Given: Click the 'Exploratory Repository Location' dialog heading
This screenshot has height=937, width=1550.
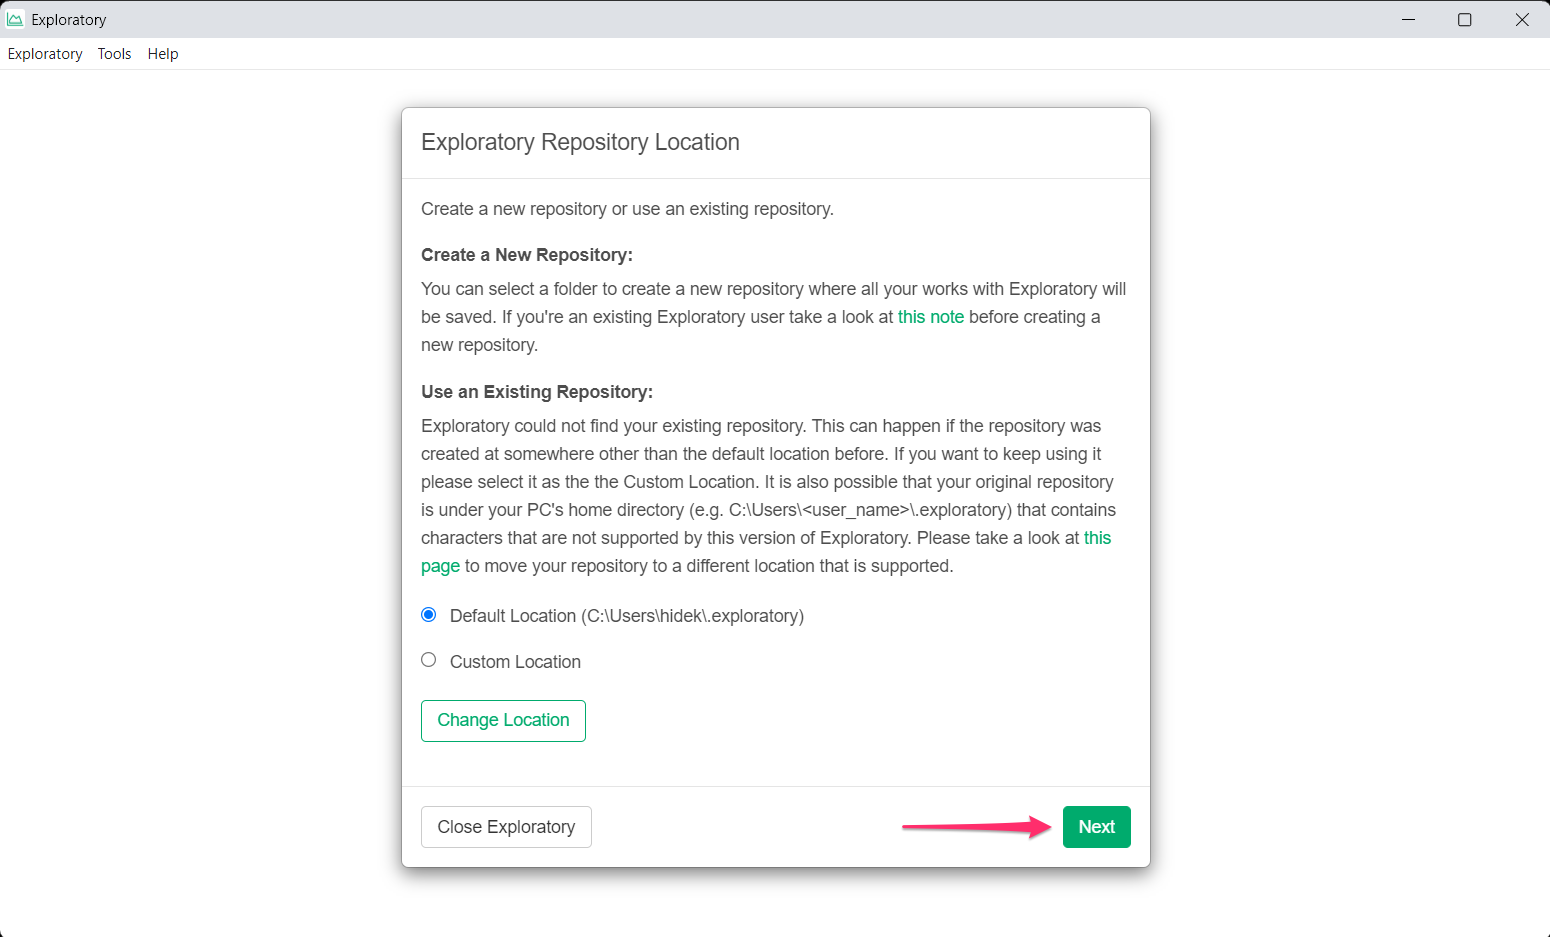Looking at the screenshot, I should [x=580, y=142].
